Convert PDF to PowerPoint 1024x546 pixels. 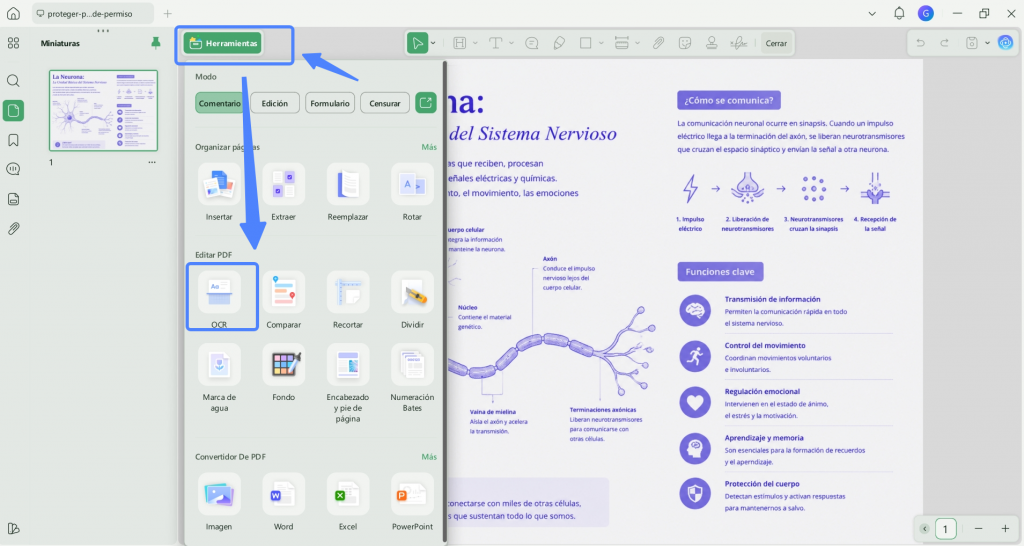pos(412,503)
